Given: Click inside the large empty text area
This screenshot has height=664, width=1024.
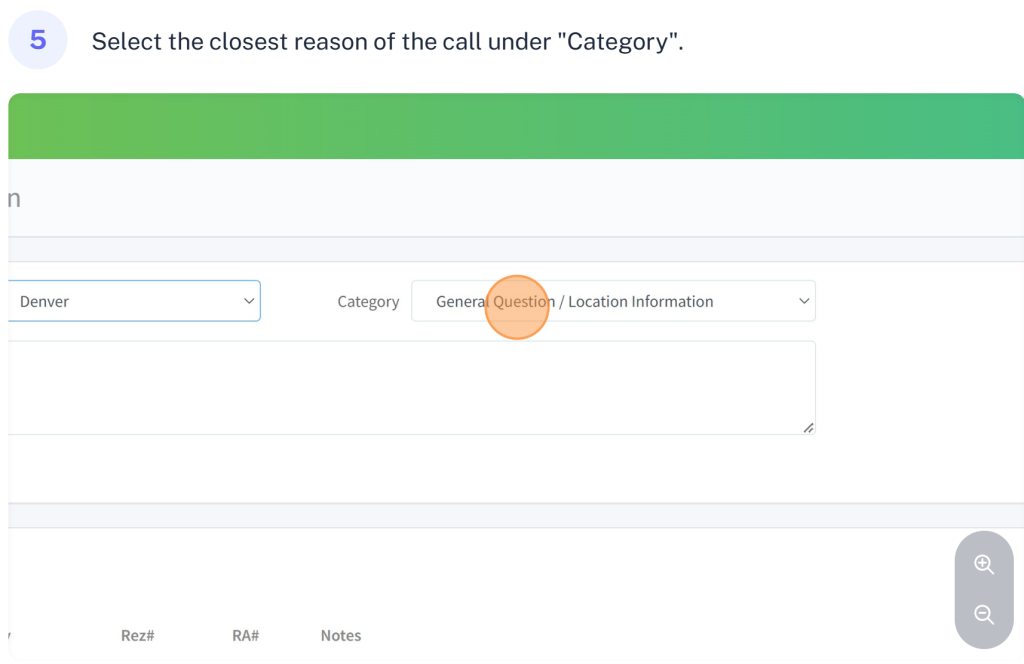Looking at the screenshot, I should [x=410, y=387].
